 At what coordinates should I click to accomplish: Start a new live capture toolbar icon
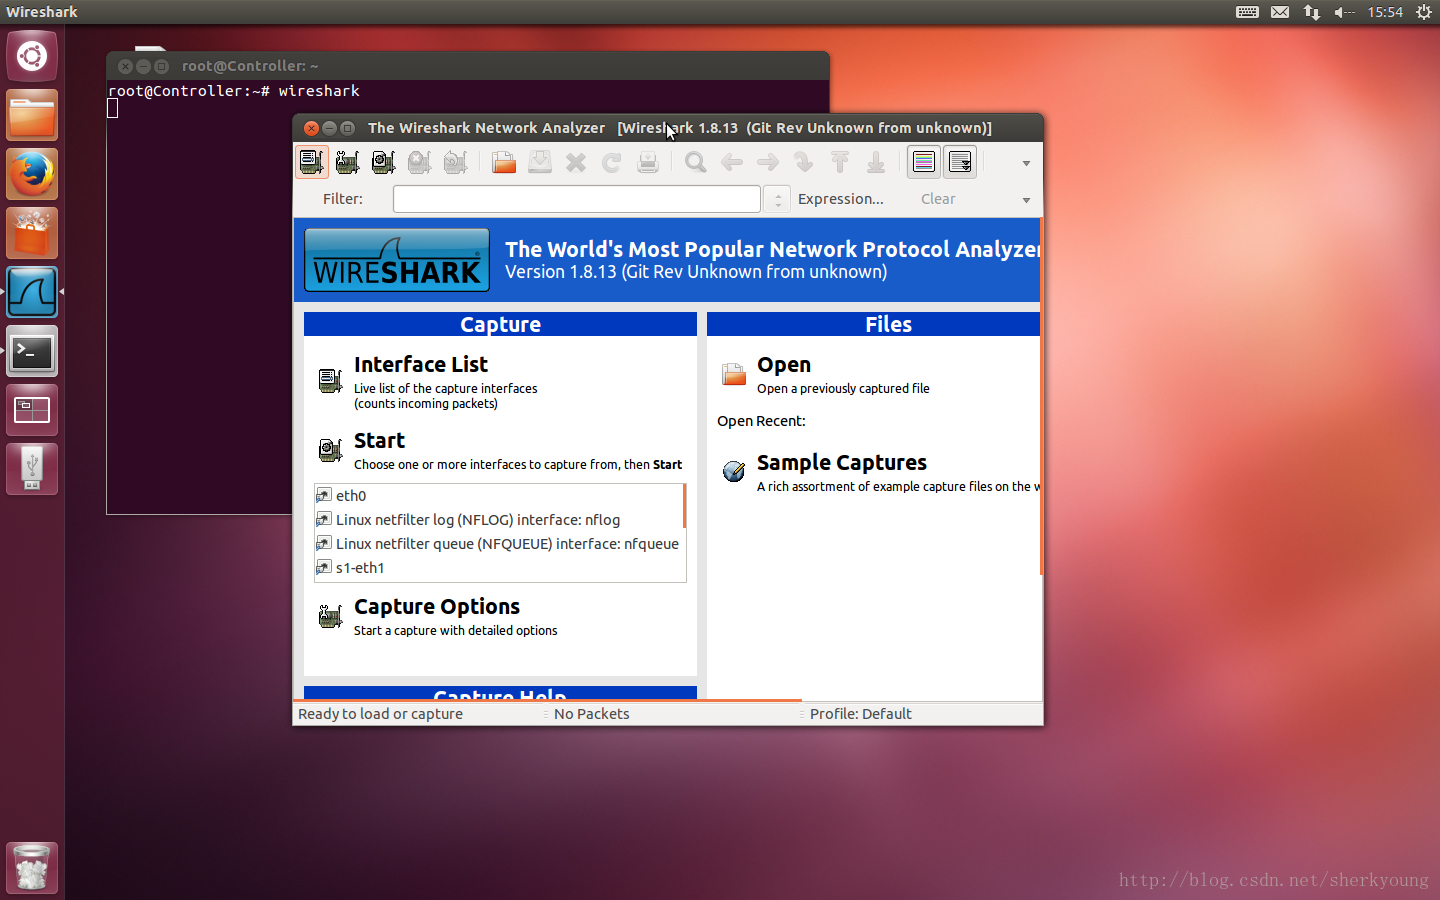(384, 162)
